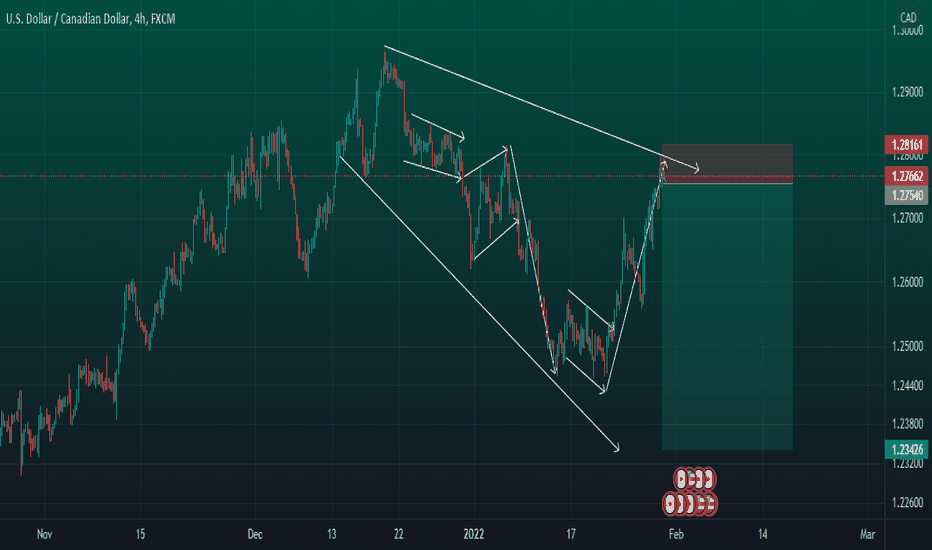The height and width of the screenshot is (550, 932).
Task: Click the 1.22600 price axis label
Action: point(908,503)
